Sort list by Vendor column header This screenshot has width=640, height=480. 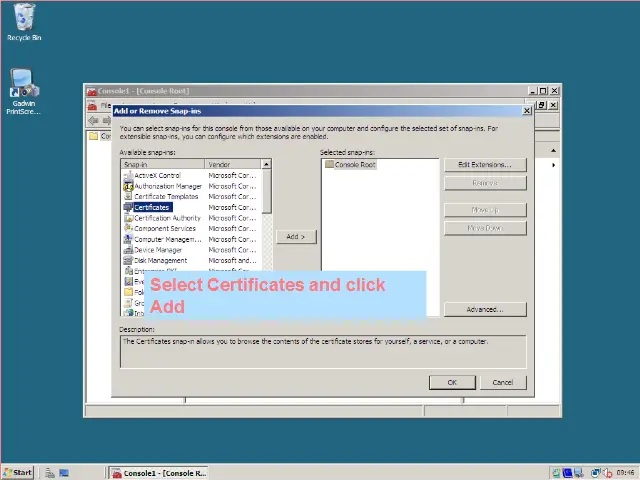(x=232, y=164)
